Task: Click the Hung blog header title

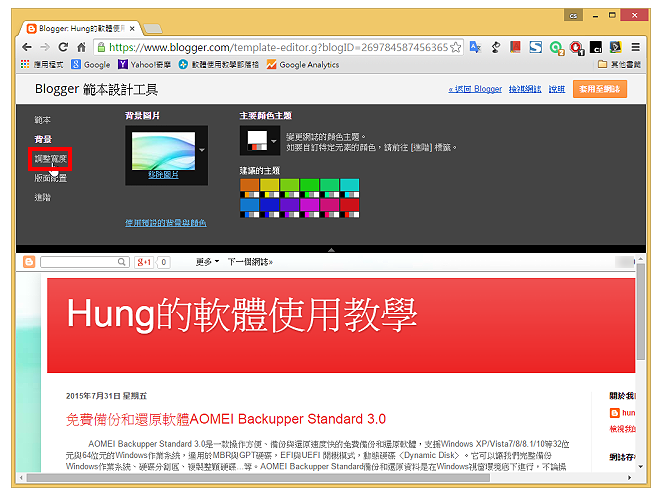Action: (242, 315)
